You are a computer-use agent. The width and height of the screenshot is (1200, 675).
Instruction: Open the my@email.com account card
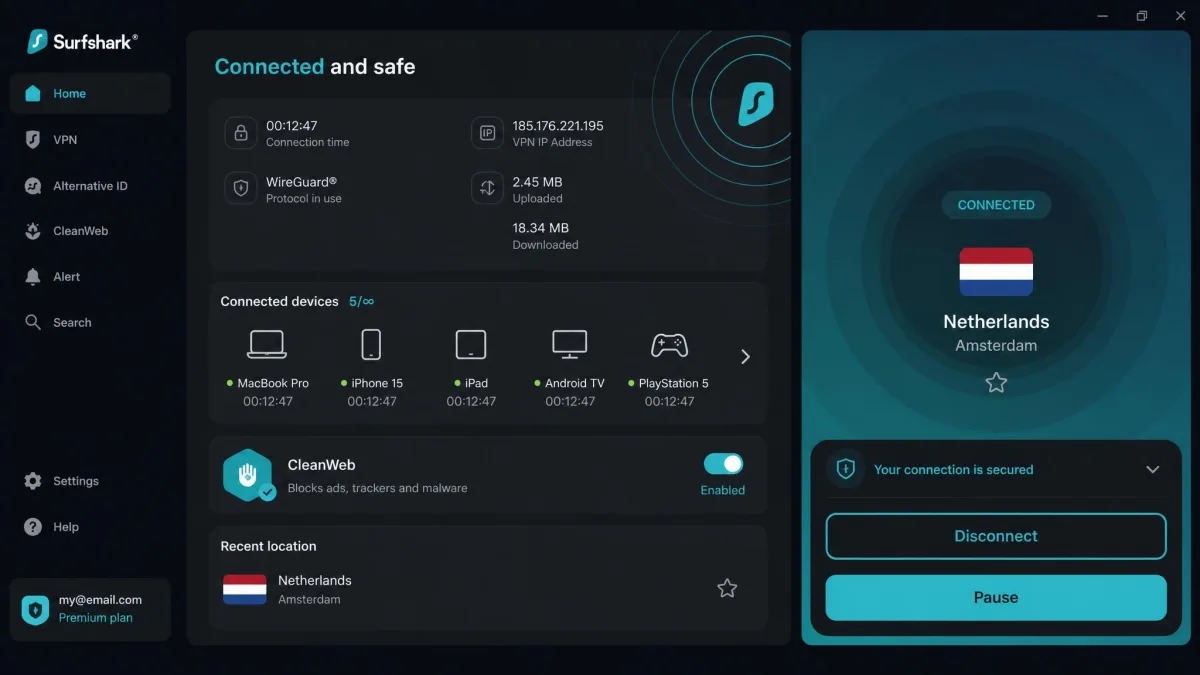(x=90, y=609)
